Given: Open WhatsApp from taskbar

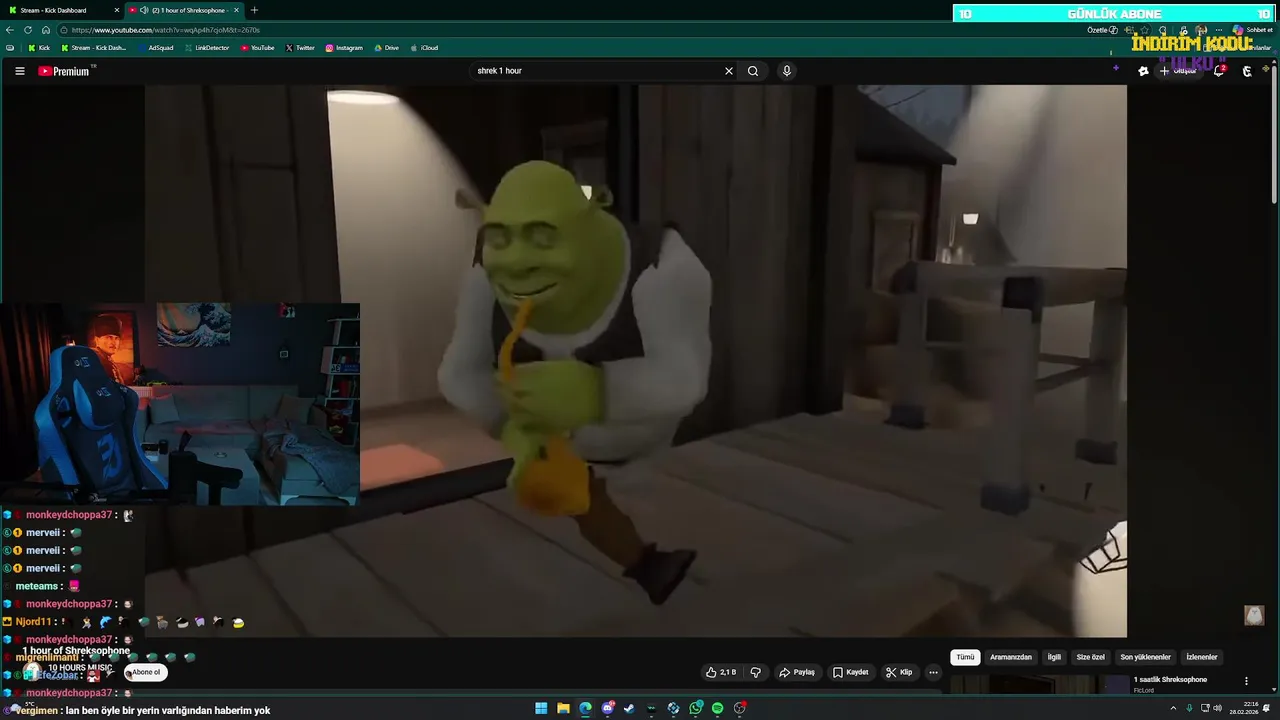Looking at the screenshot, I should click(696, 708).
